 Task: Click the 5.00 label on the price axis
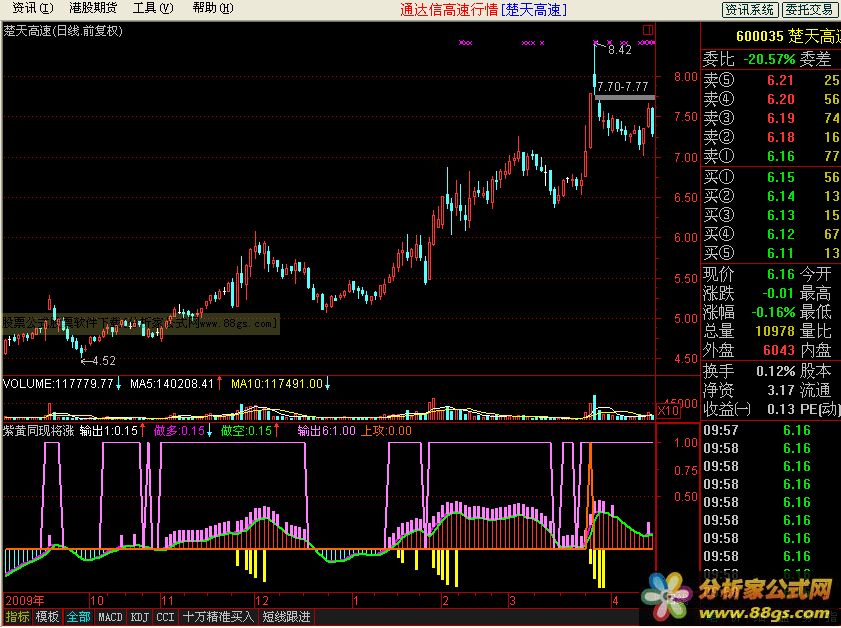coord(685,319)
